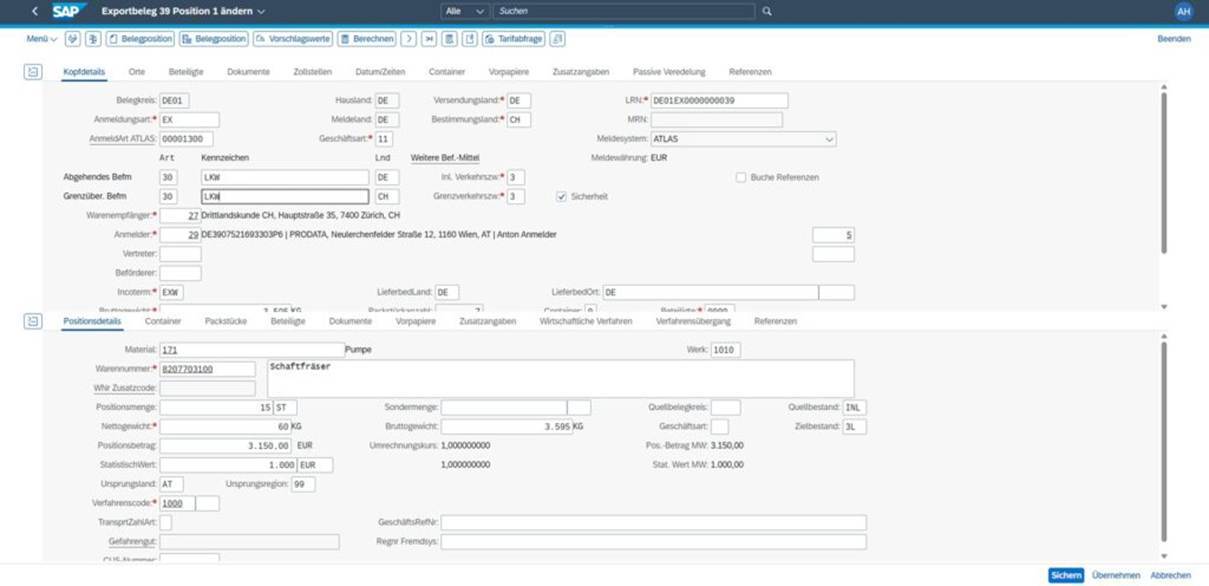Click the second Belegposition toolbar button

click(x=214, y=39)
